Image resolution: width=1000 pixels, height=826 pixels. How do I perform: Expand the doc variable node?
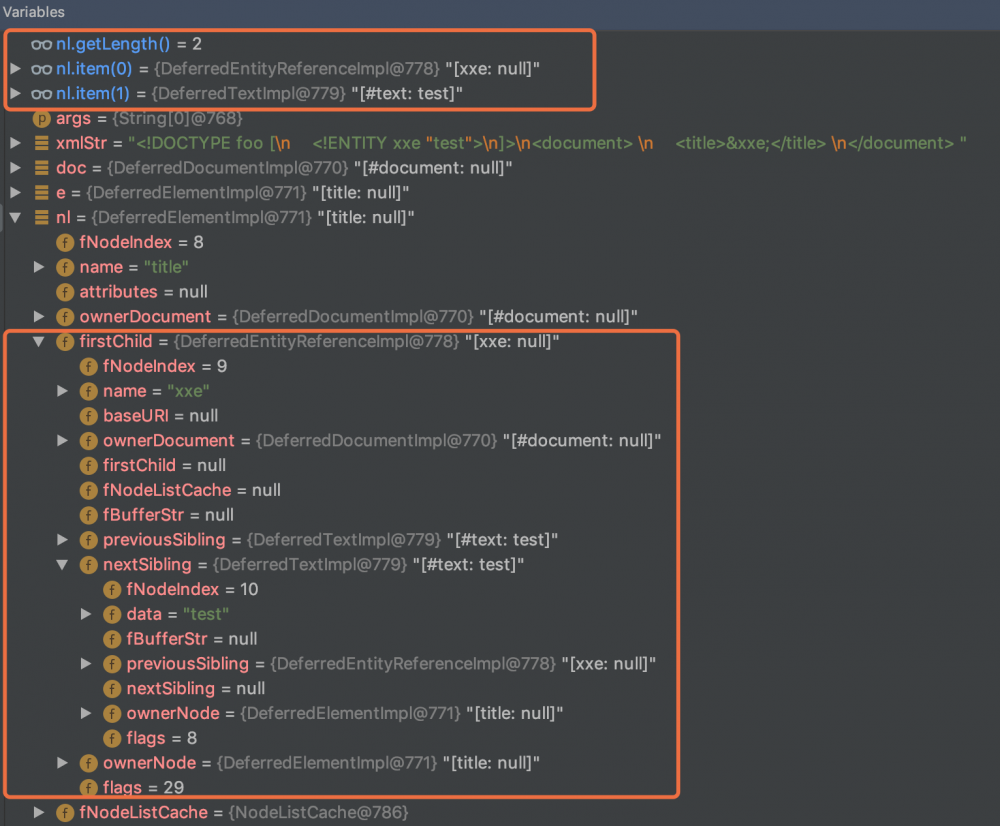click(x=16, y=168)
